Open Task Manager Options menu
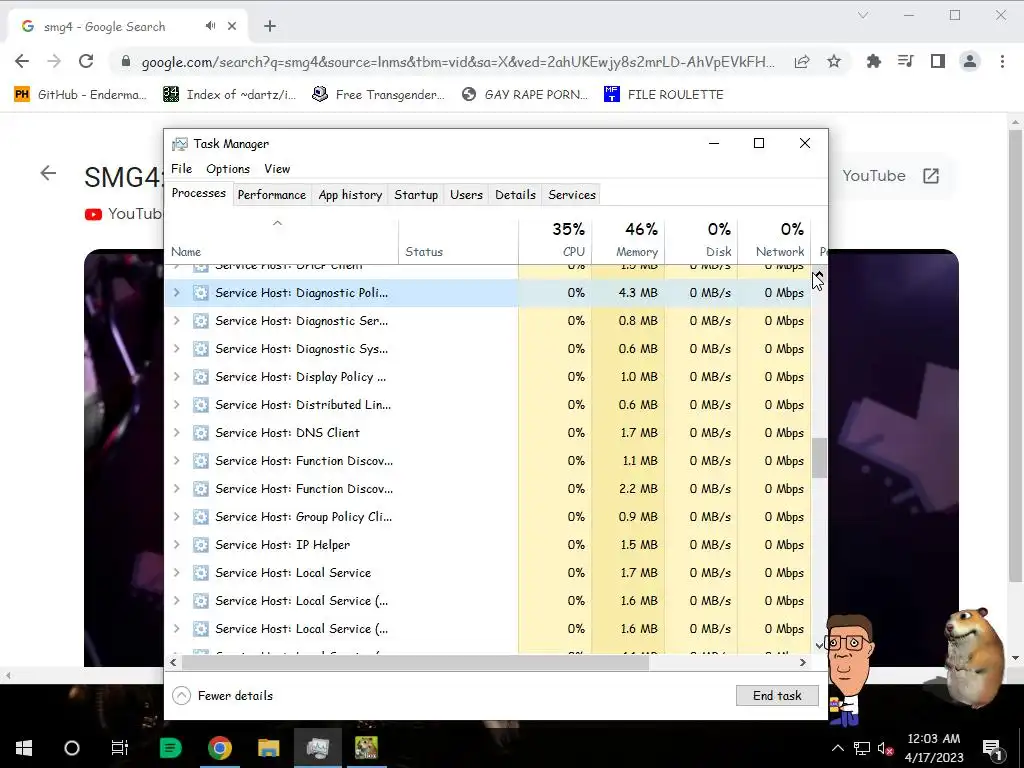The image size is (1024, 768). pyautogui.click(x=228, y=168)
